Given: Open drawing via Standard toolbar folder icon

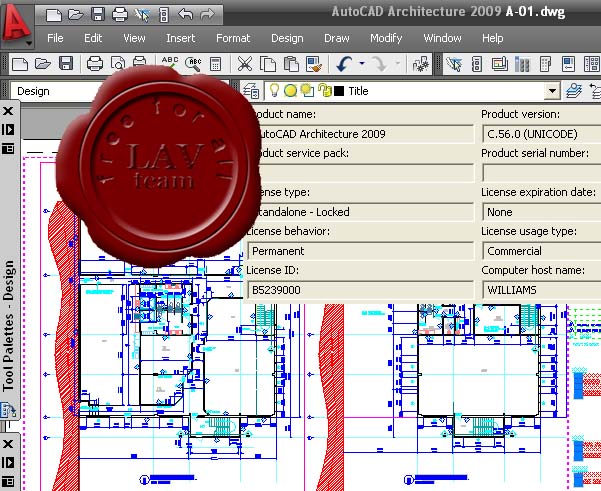Looking at the screenshot, I should point(43,63).
